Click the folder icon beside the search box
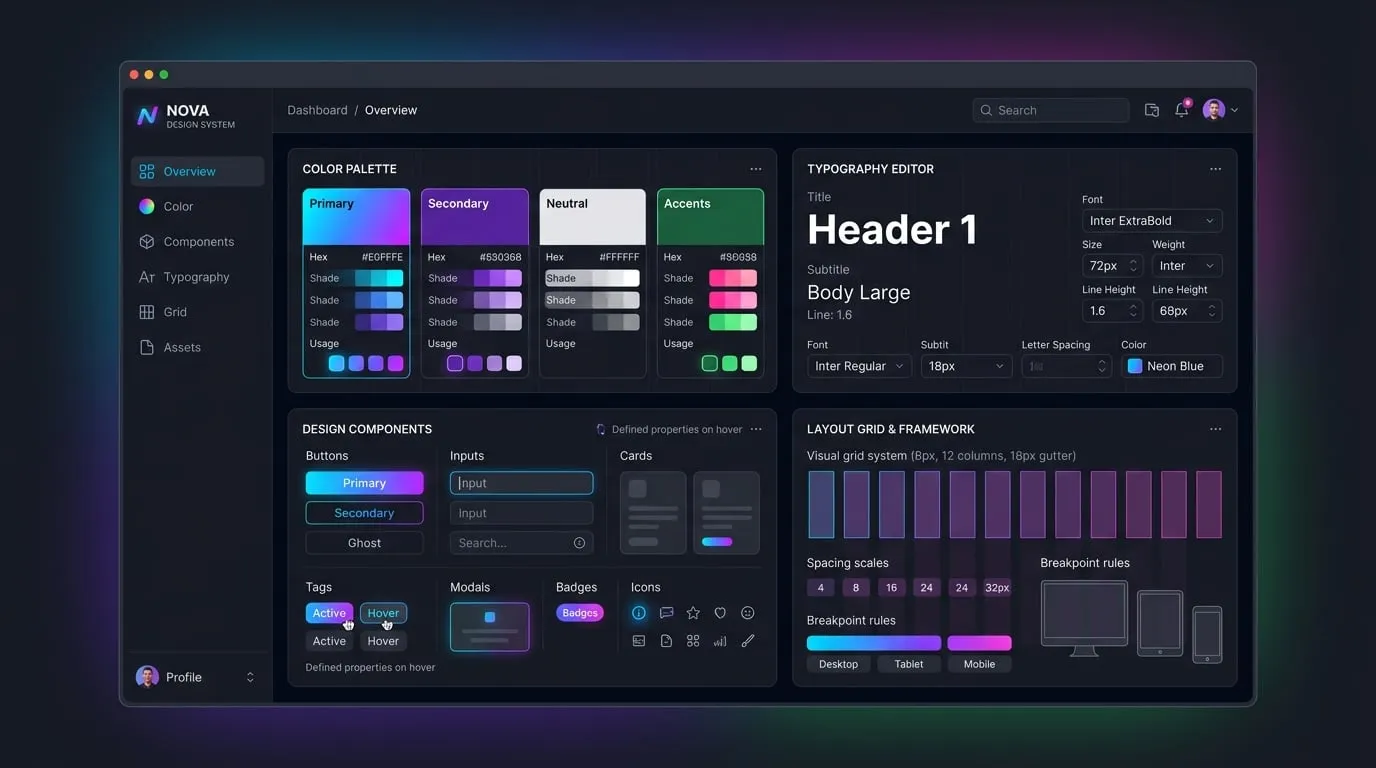The image size is (1376, 768). click(x=1152, y=110)
